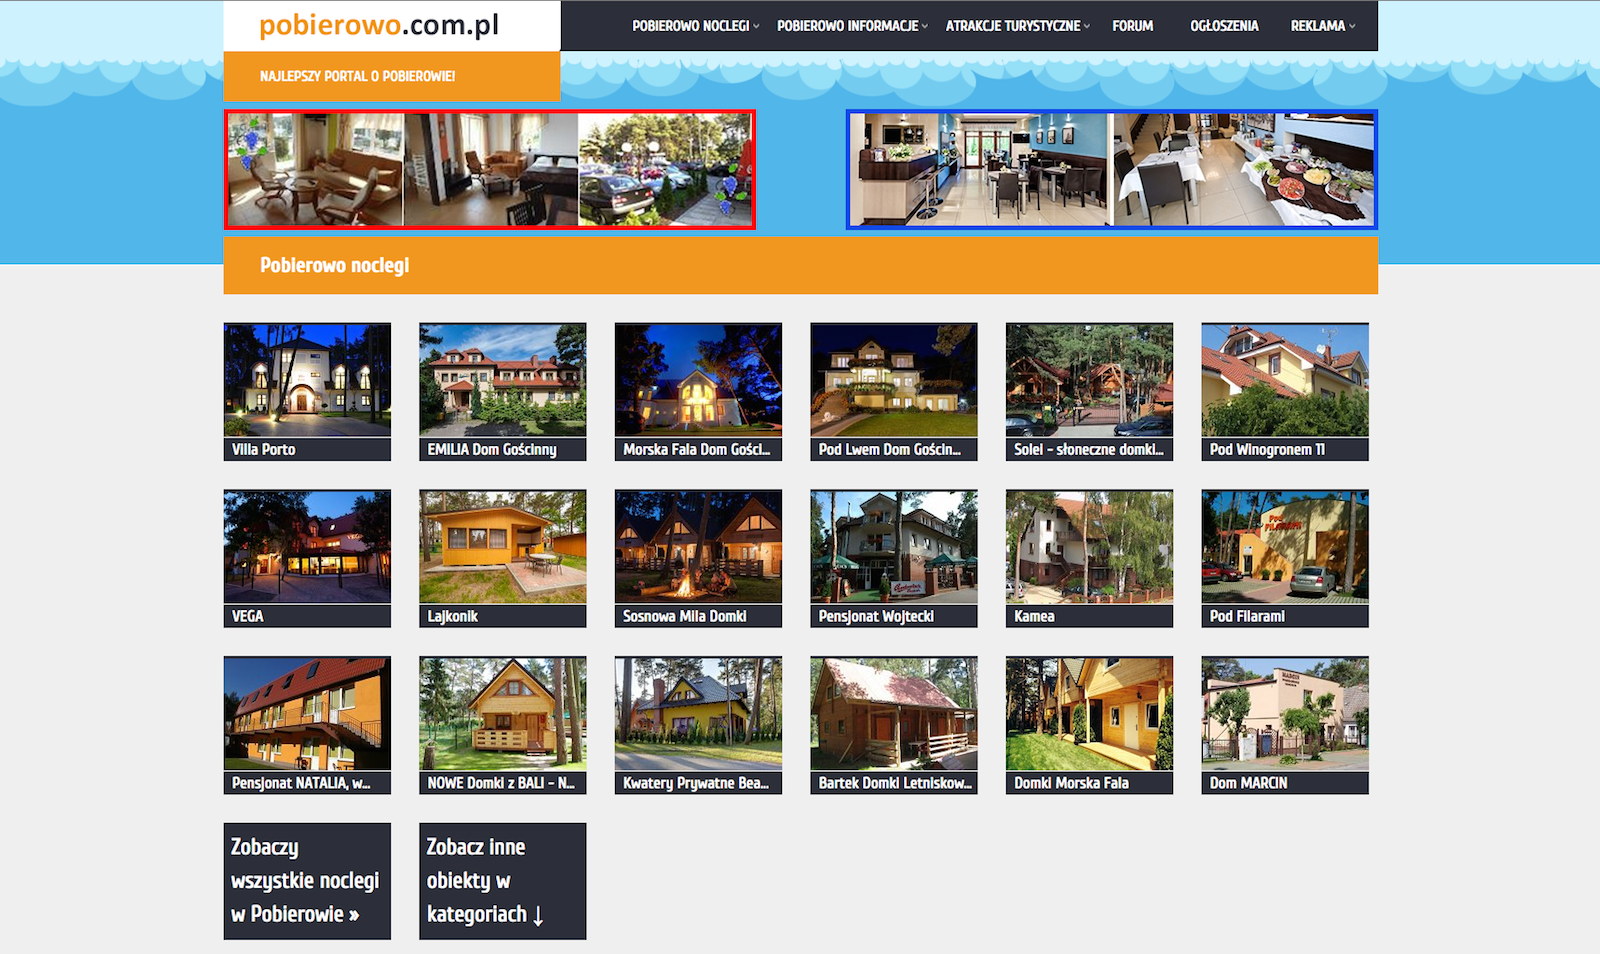View the VEGA accommodation thumbnail
Viewport: 1600px width, 954px height.
pyautogui.click(x=307, y=547)
